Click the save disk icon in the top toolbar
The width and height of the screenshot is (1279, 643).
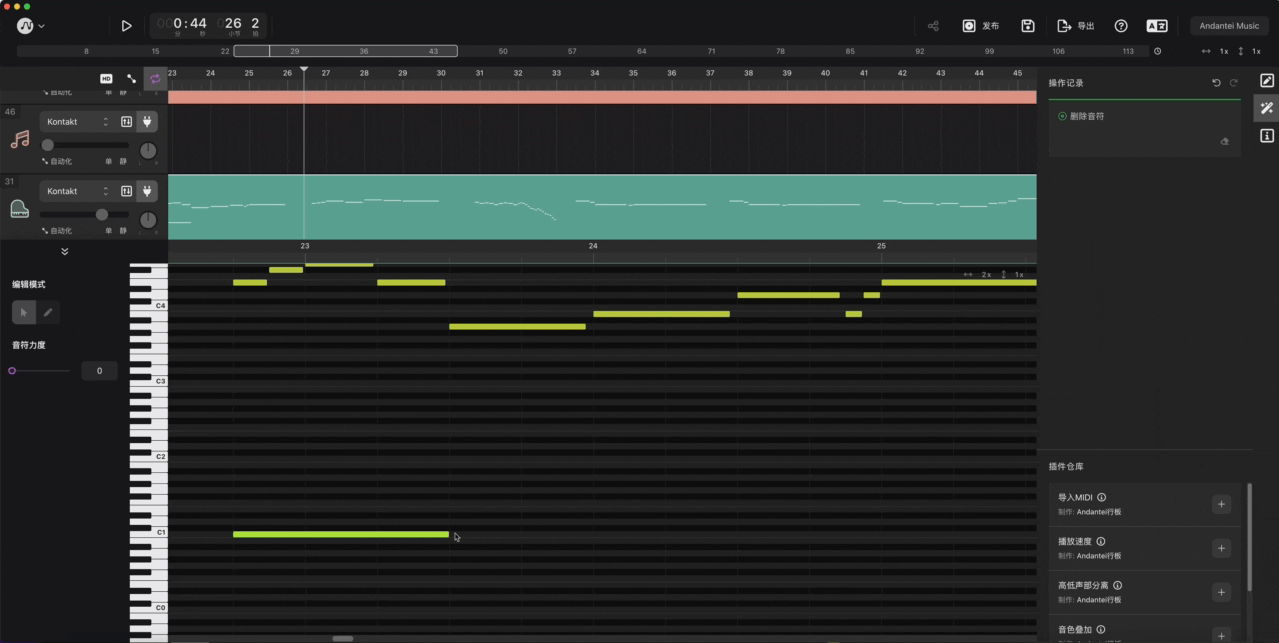[1028, 25]
